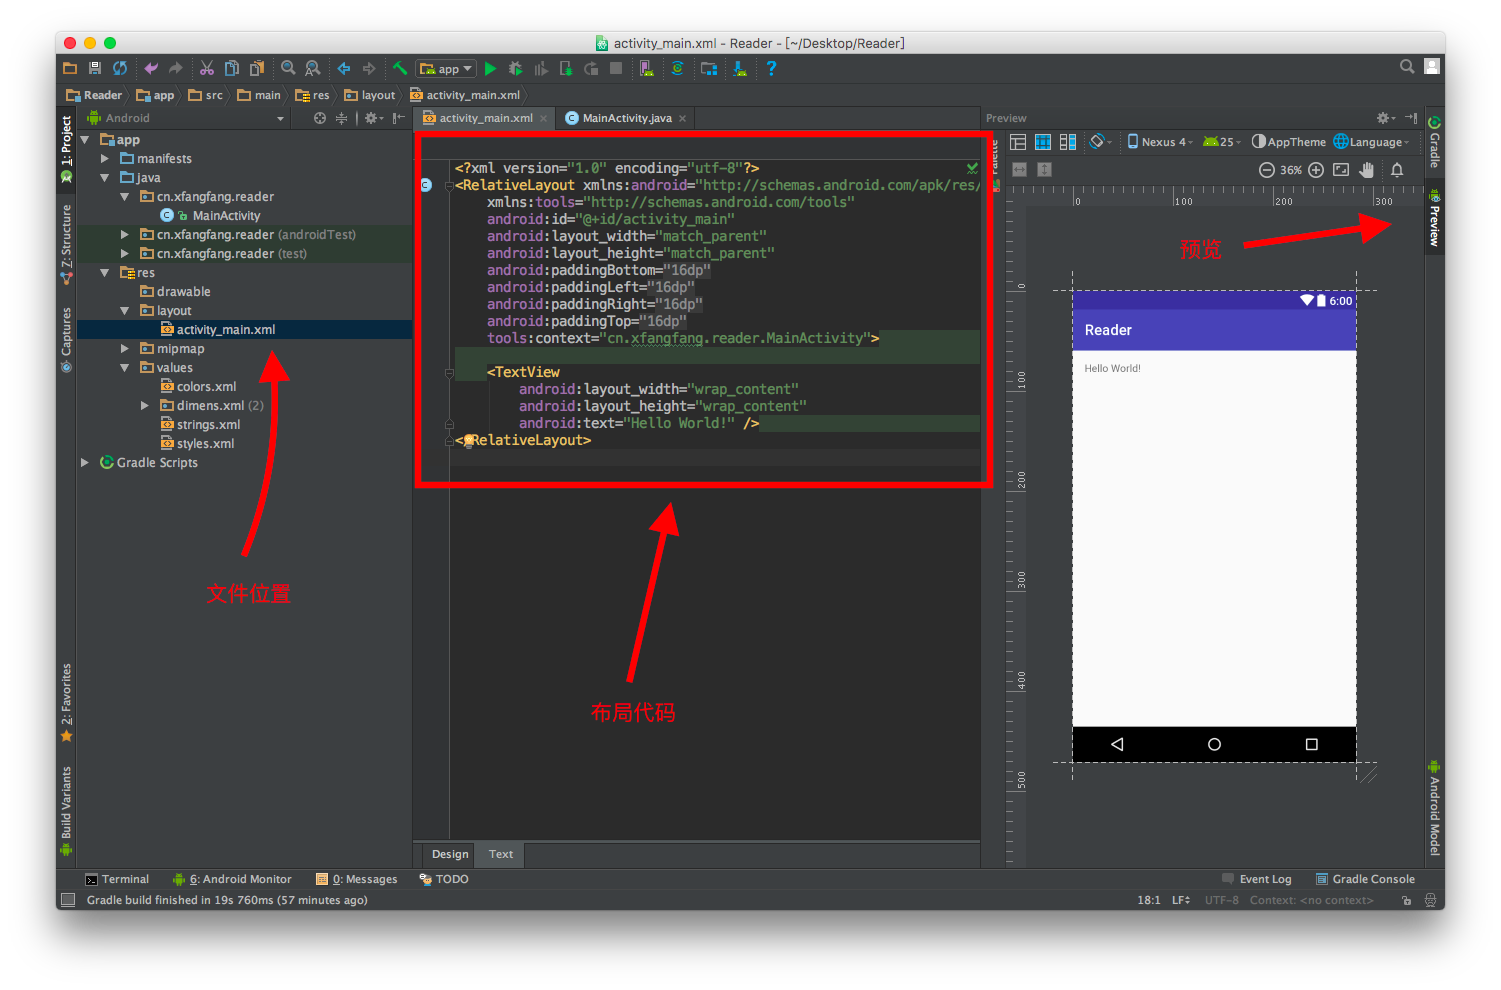Toggle Design plus Blueprint view icon
Image resolution: width=1501 pixels, height=990 pixels.
tap(1068, 142)
